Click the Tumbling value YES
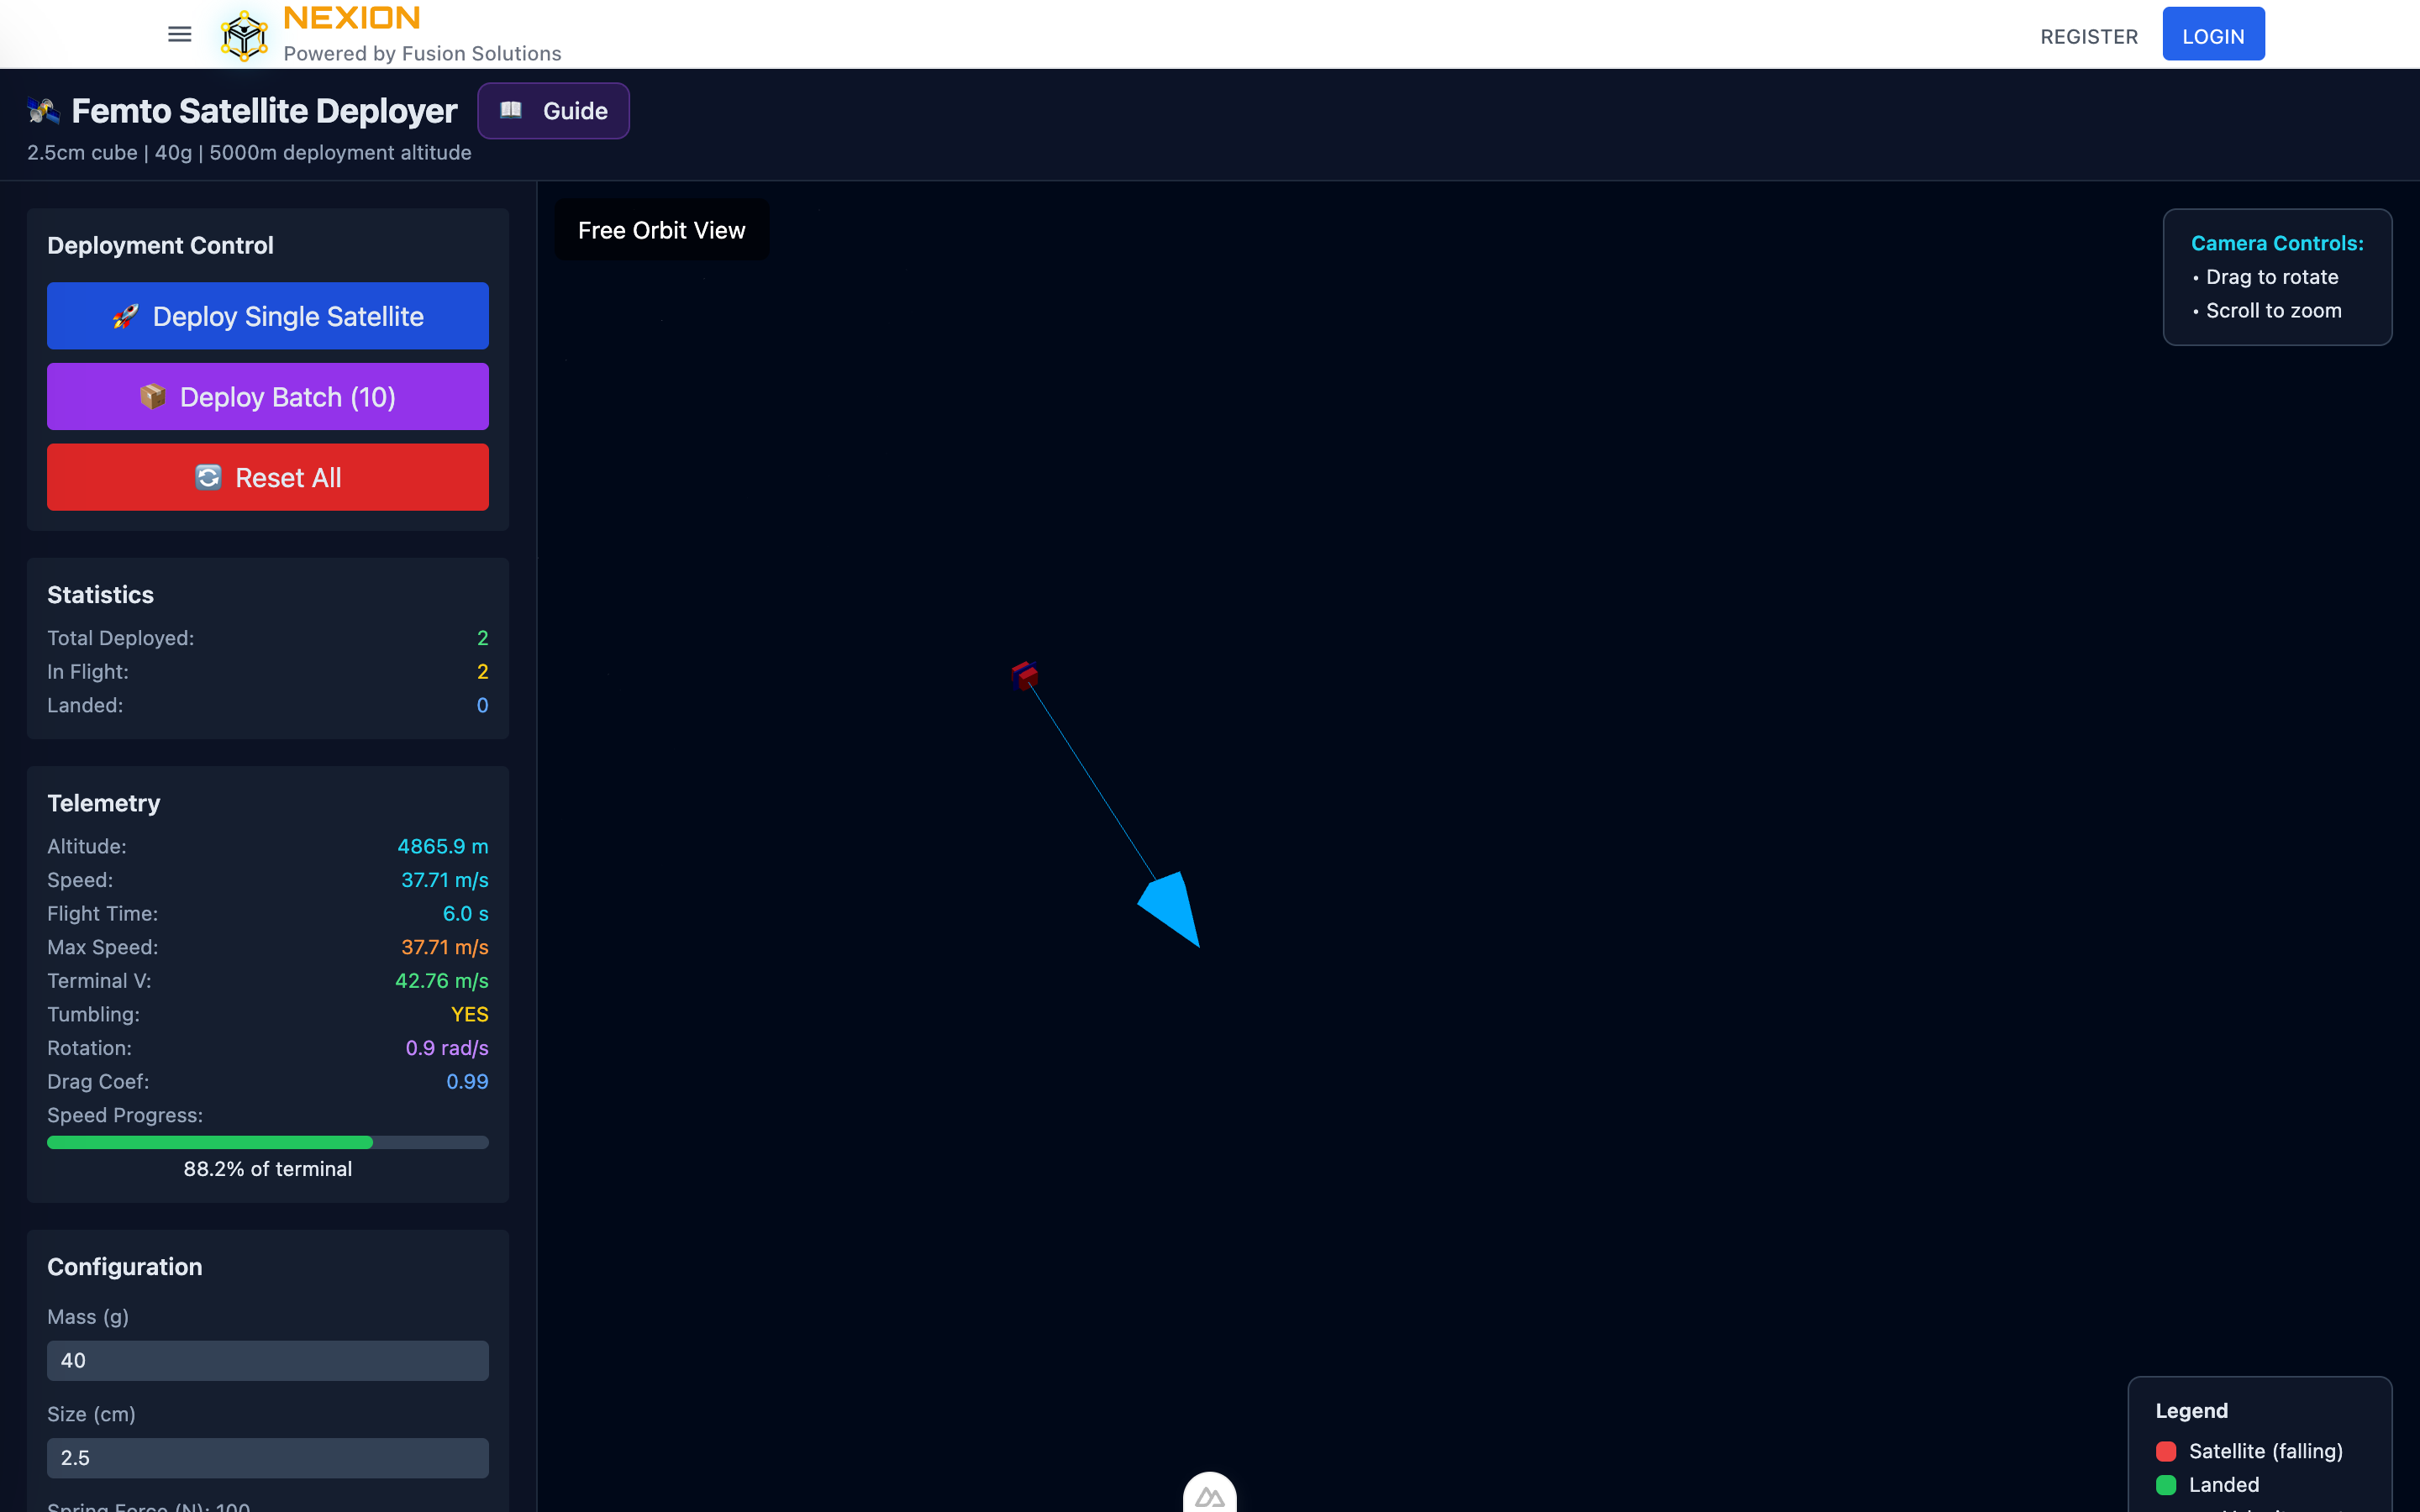 470,1014
